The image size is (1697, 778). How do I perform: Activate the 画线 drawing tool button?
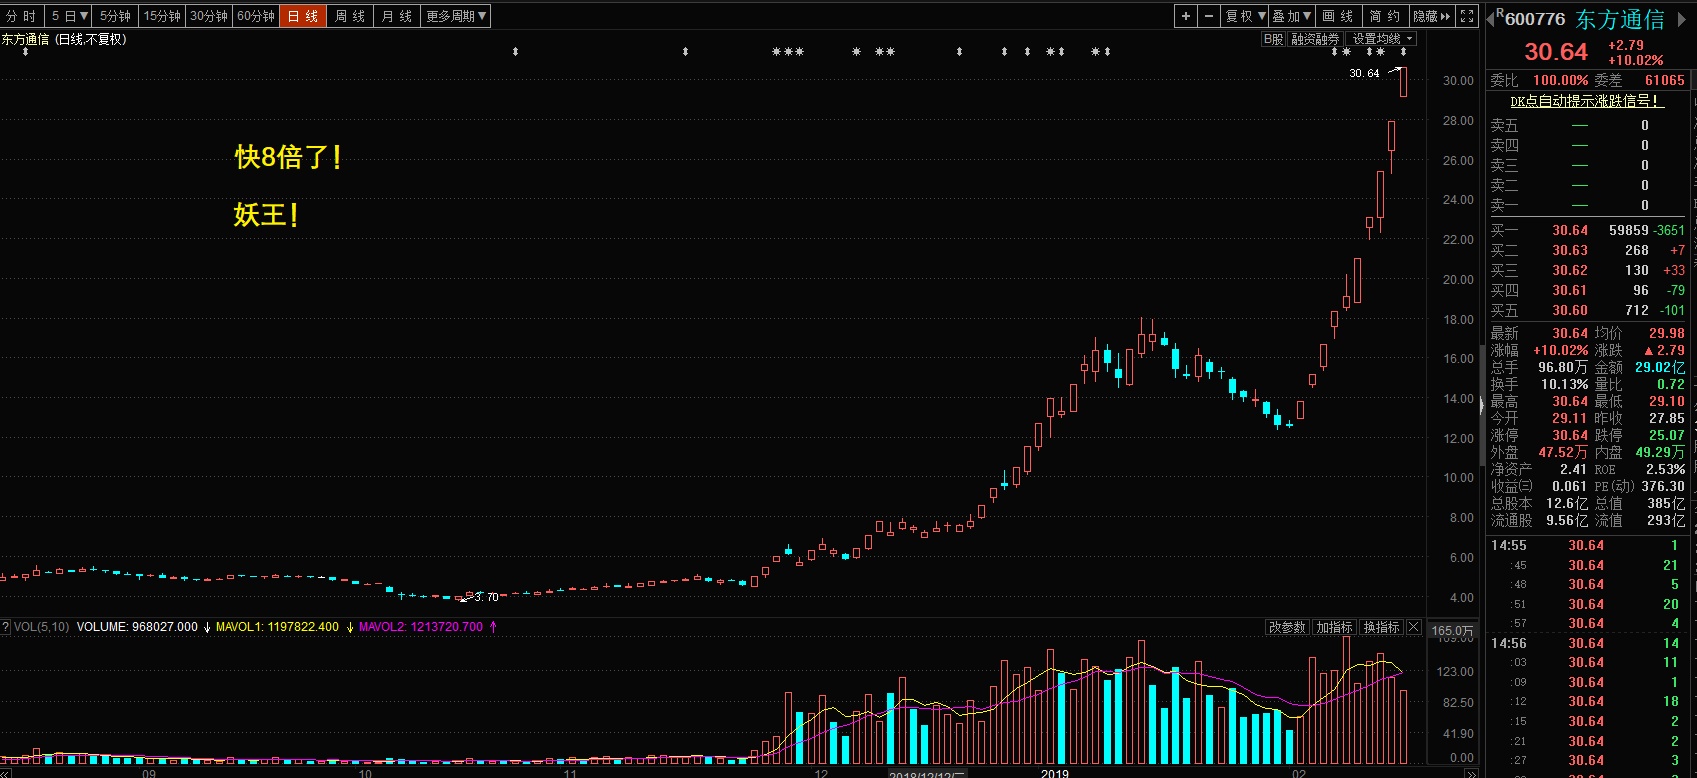pyautogui.click(x=1338, y=16)
